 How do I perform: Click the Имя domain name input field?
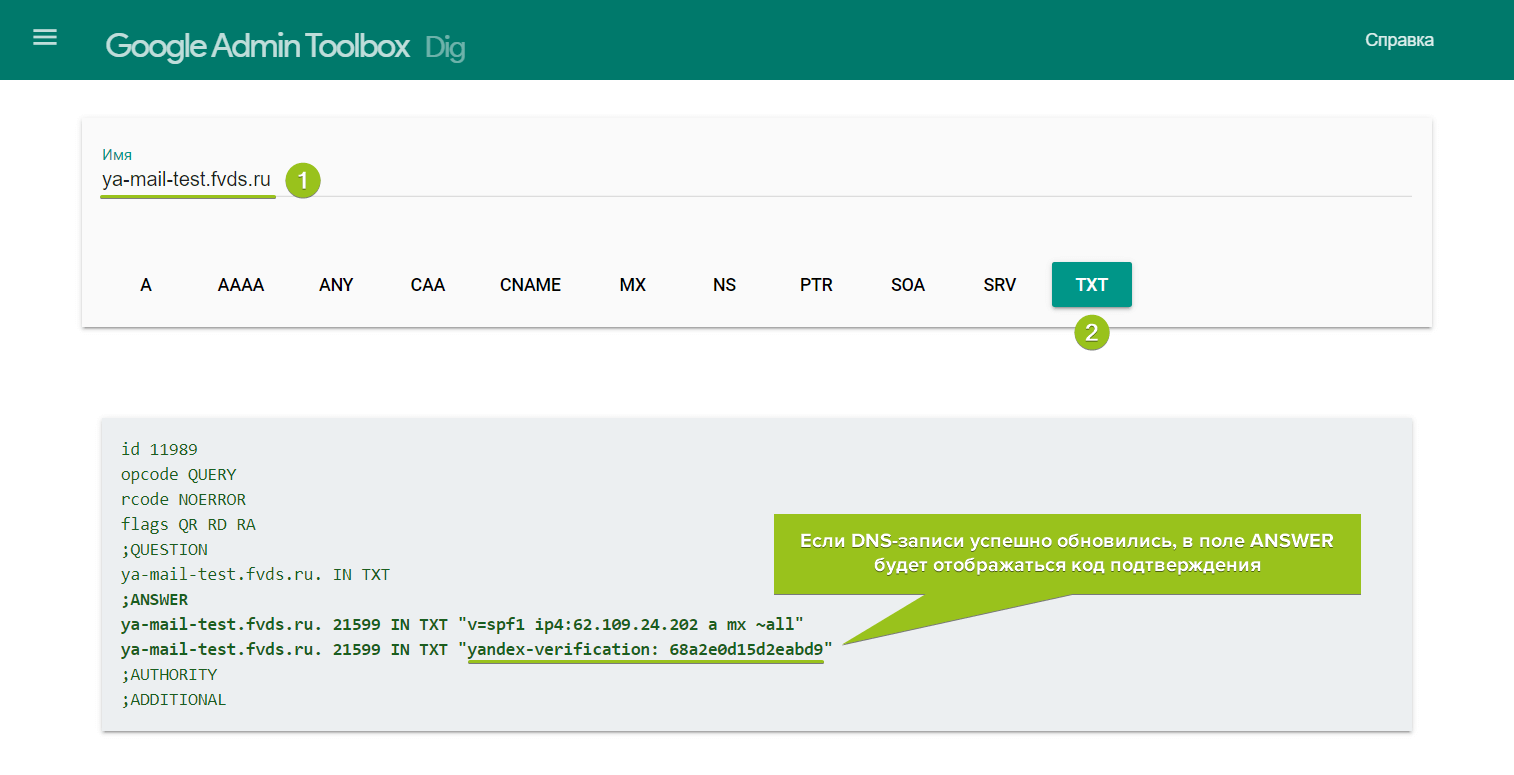point(756,181)
